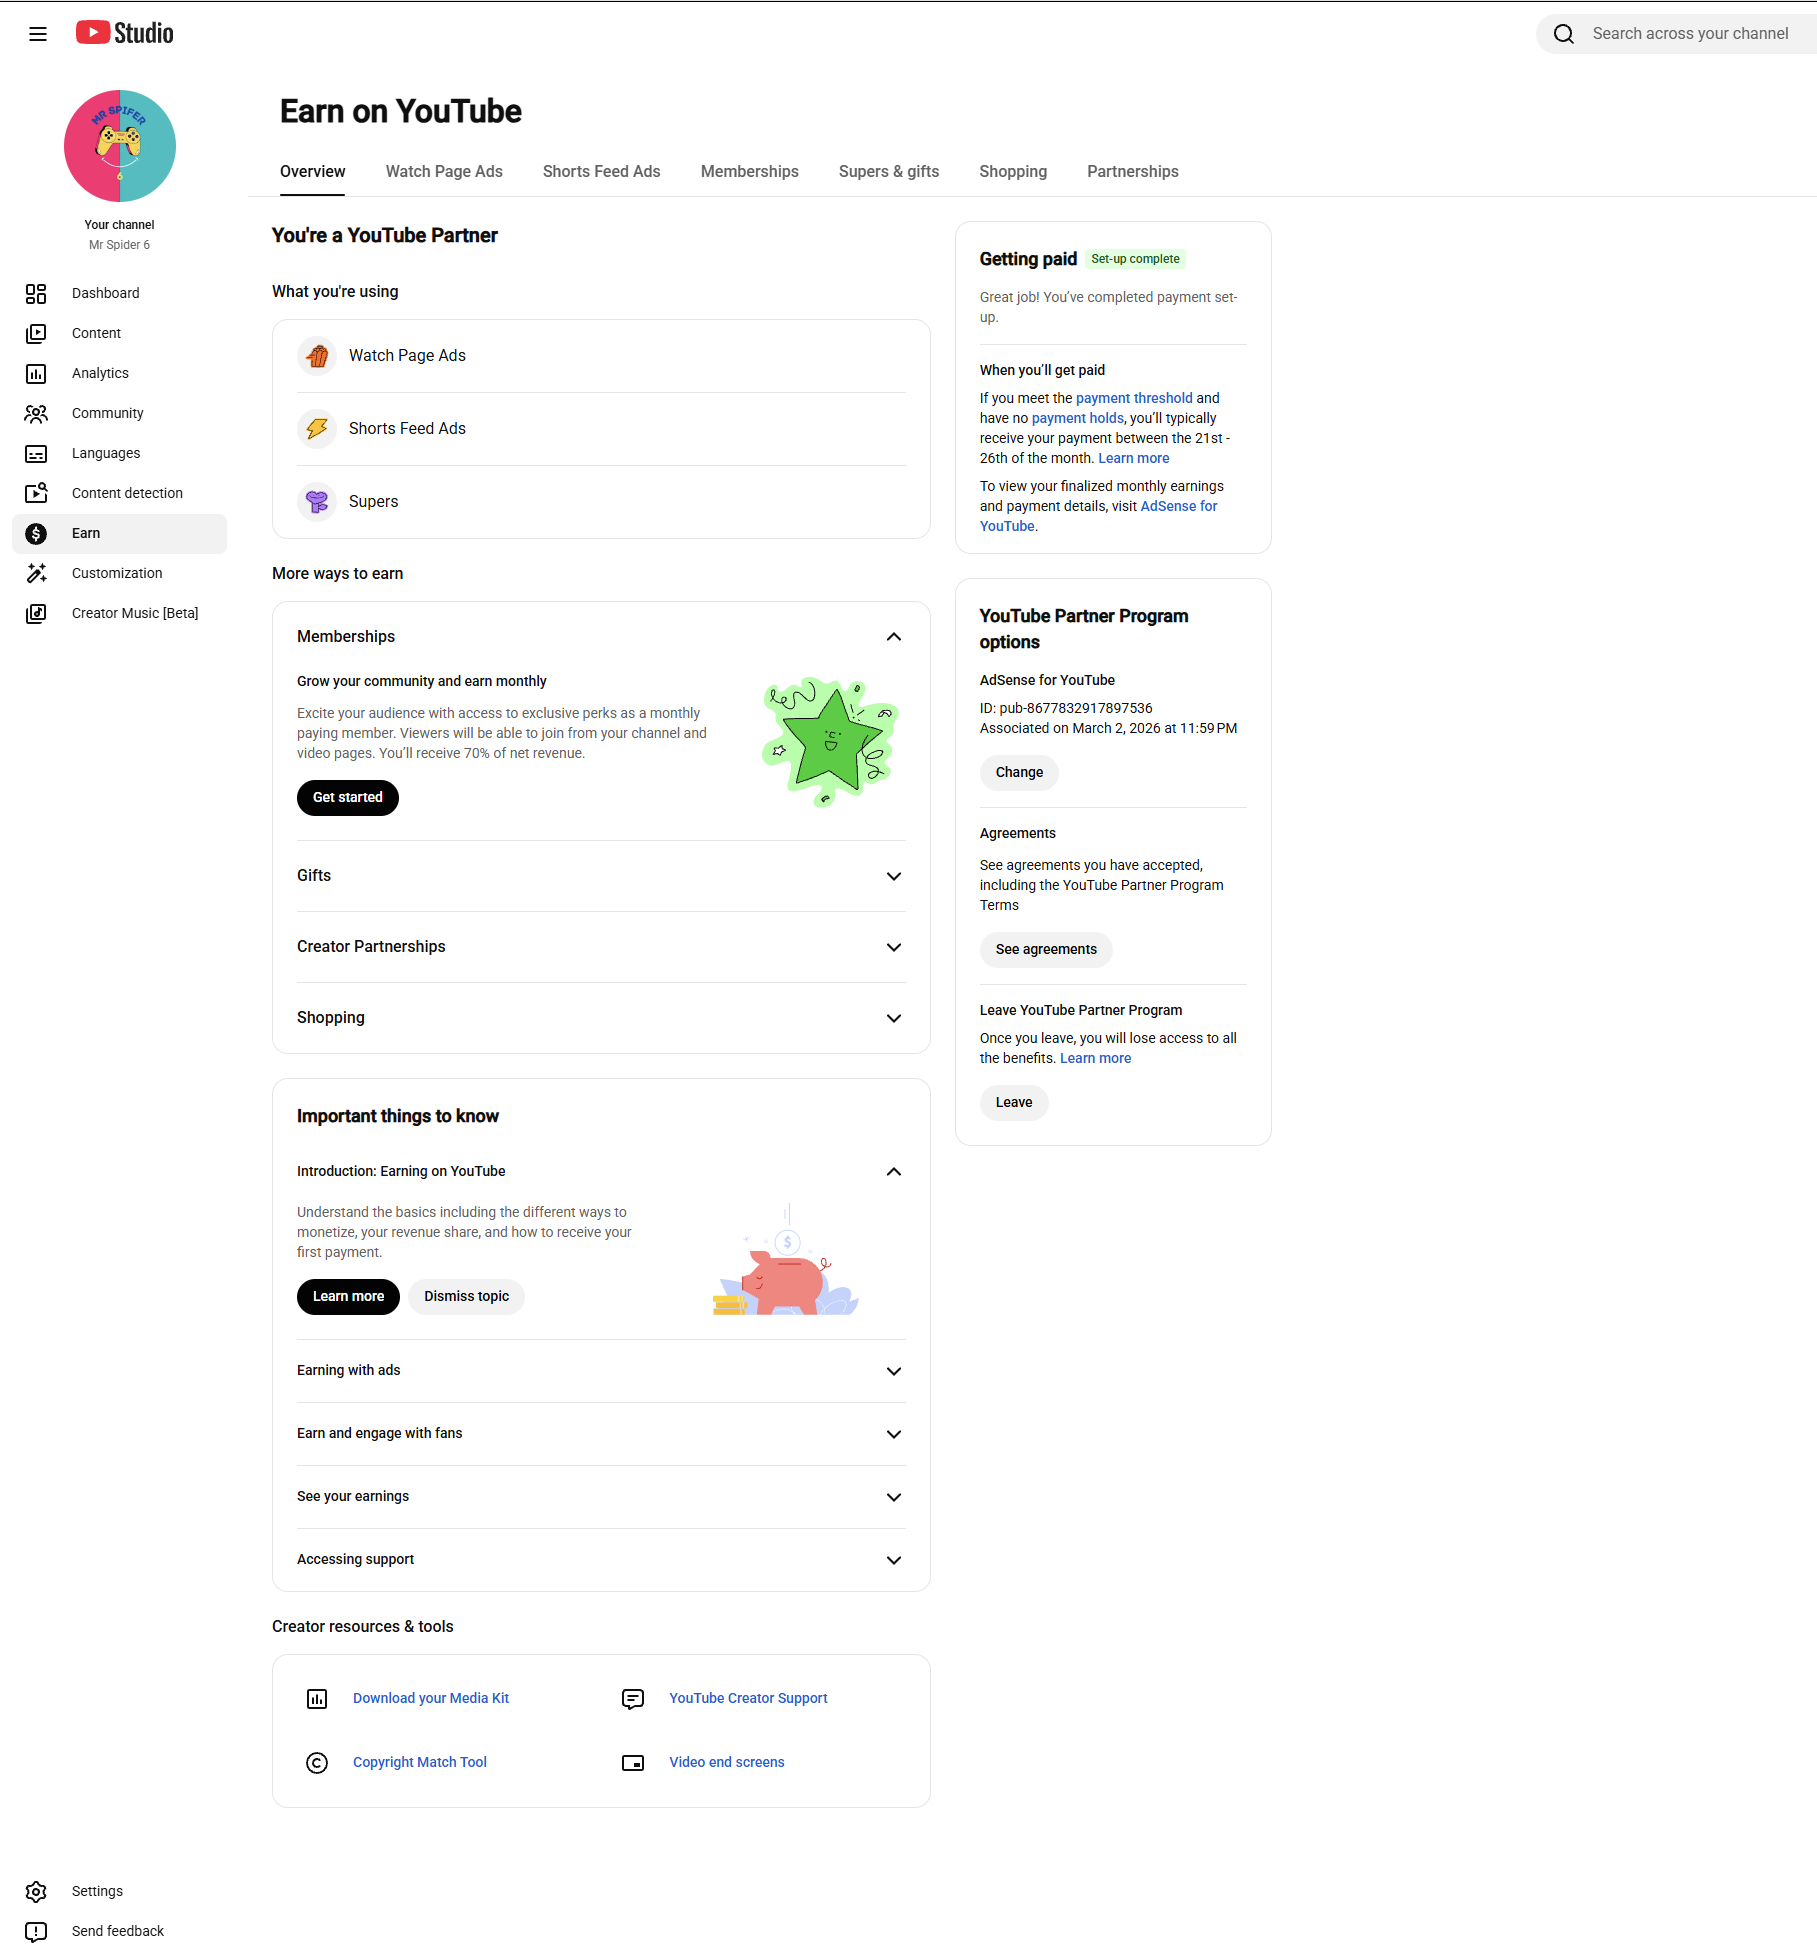The image size is (1817, 1954).
Task: Expand the Shopping section
Action: pos(894,1018)
